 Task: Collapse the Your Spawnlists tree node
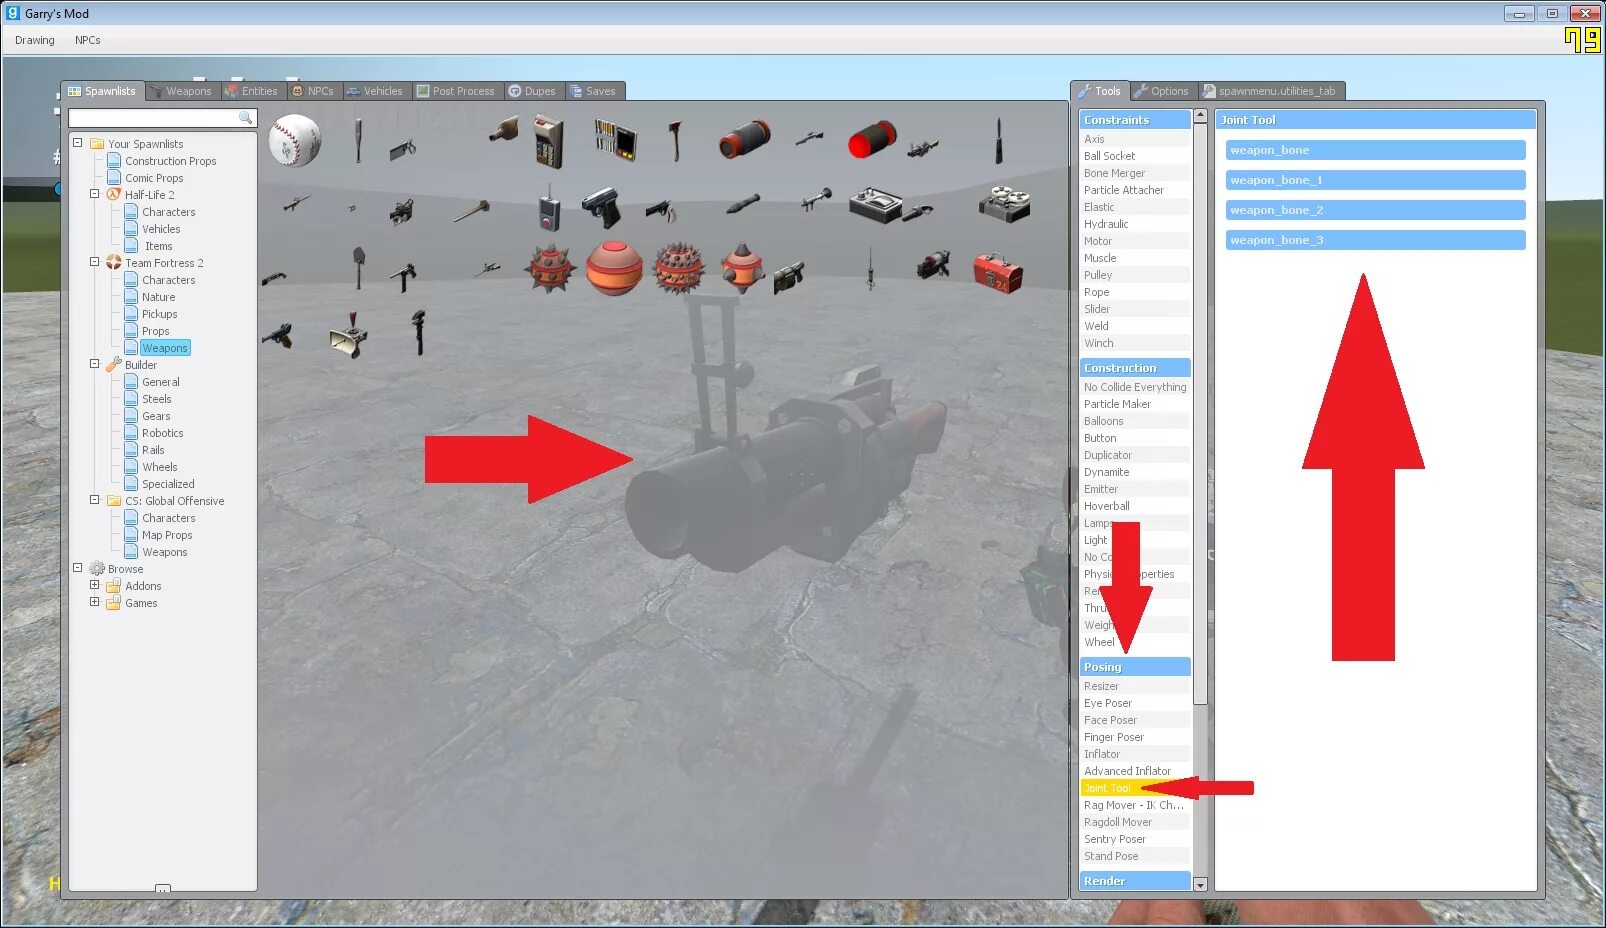[x=78, y=143]
